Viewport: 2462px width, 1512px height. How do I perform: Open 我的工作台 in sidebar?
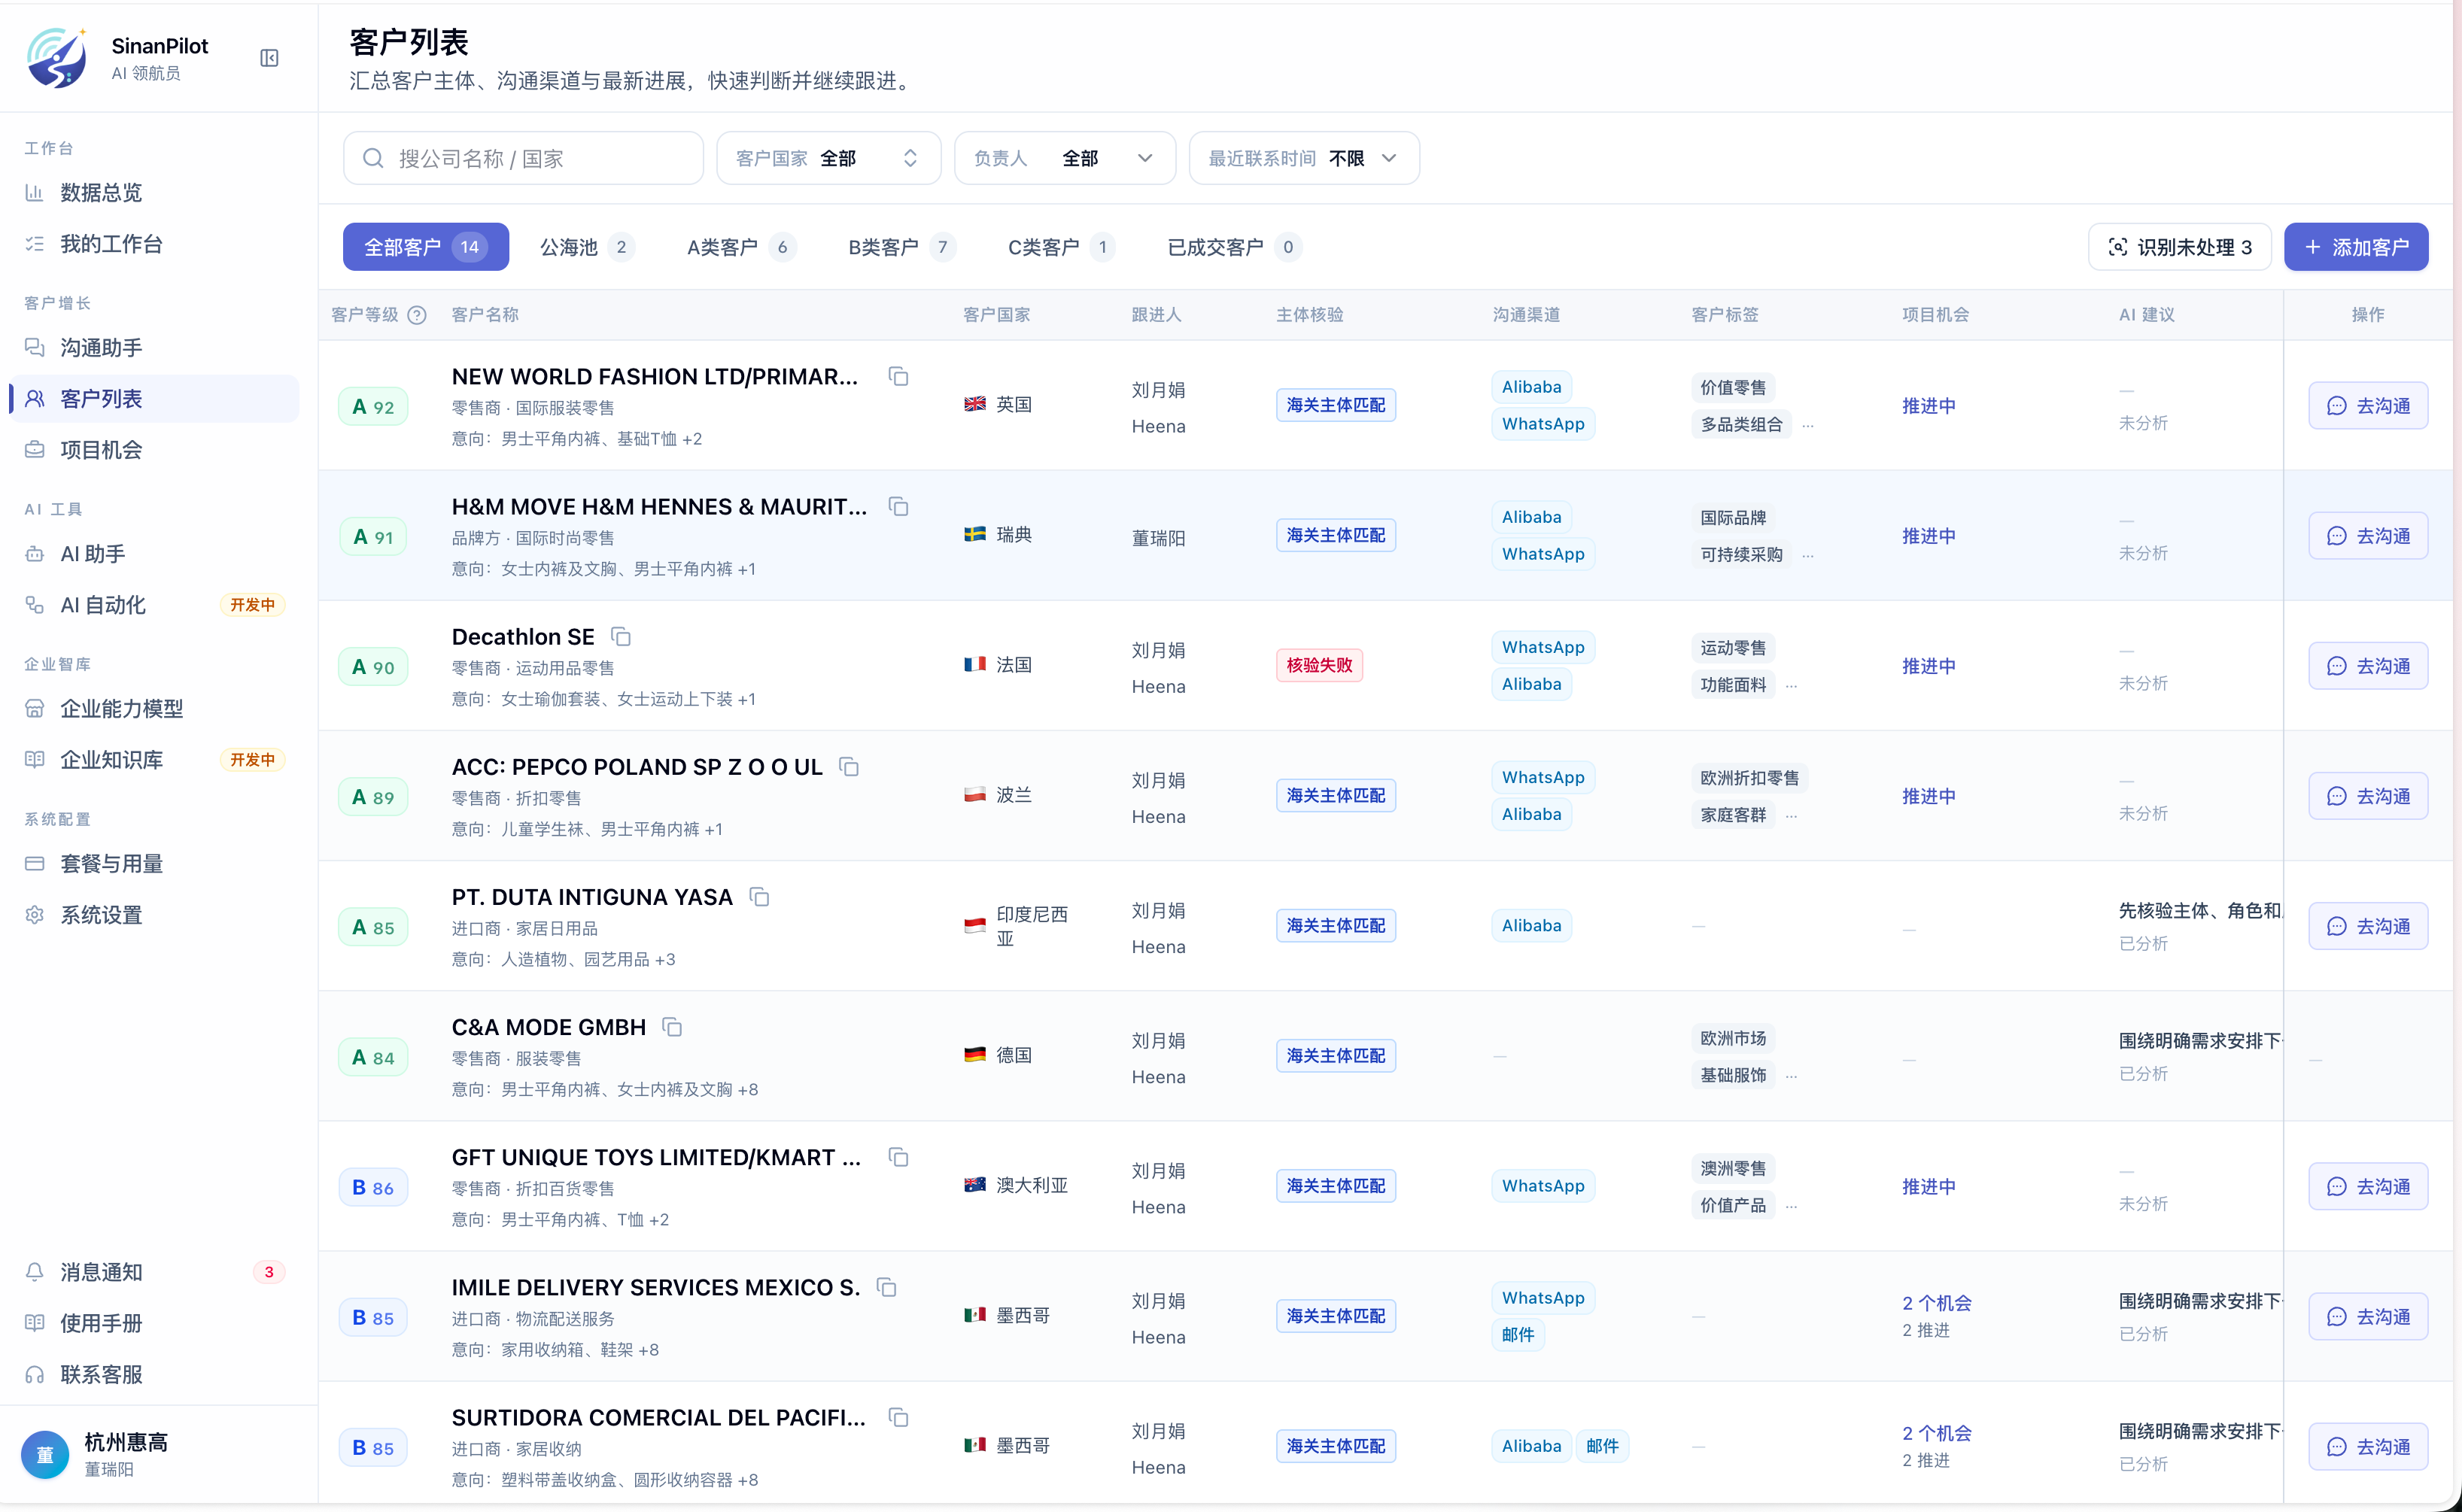[155, 244]
